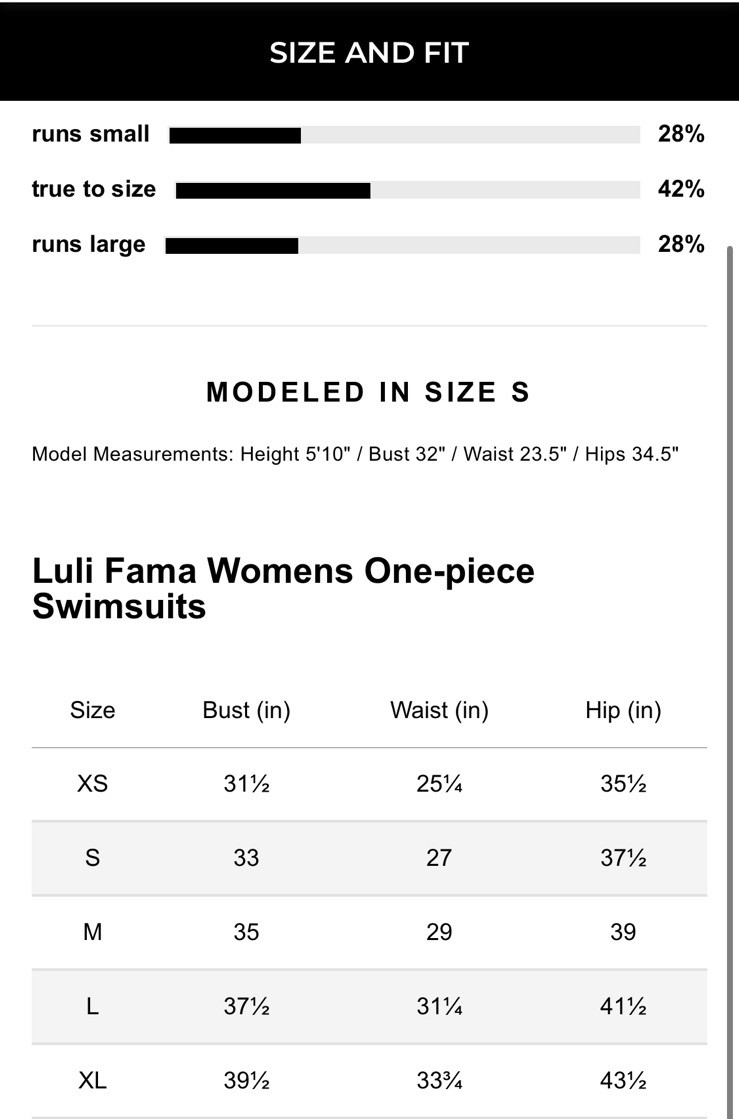
Task: Click the SIZE AND FIT header bar
Action: (369, 52)
